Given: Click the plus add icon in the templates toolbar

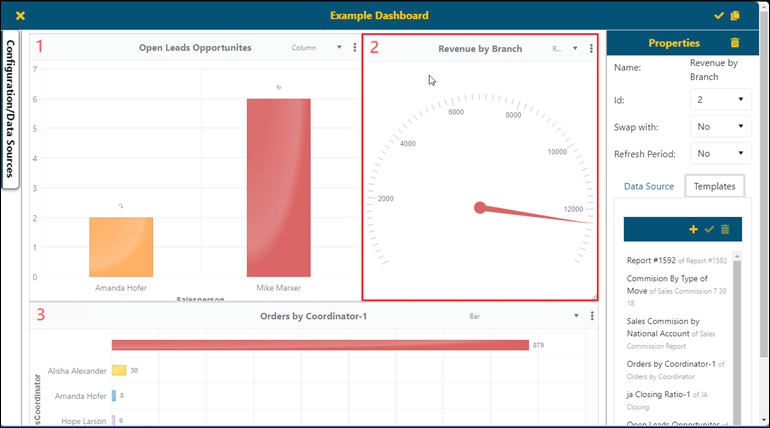Looking at the screenshot, I should pyautogui.click(x=693, y=230).
